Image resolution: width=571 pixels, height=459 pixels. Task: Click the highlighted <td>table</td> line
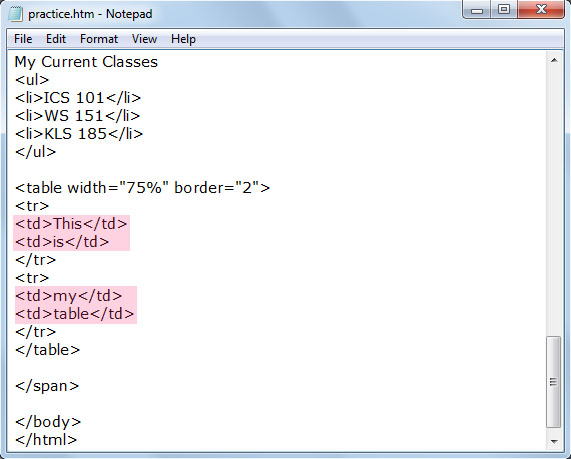(75, 314)
